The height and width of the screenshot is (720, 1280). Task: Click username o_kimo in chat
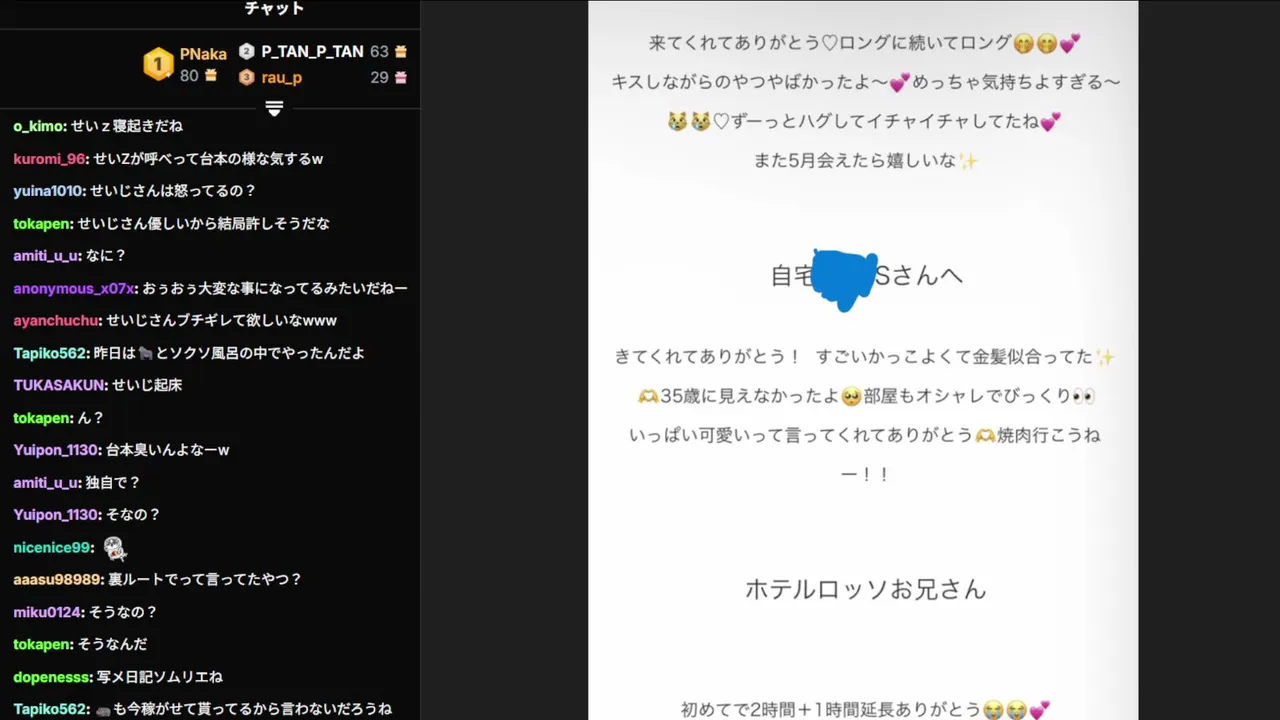[39, 126]
